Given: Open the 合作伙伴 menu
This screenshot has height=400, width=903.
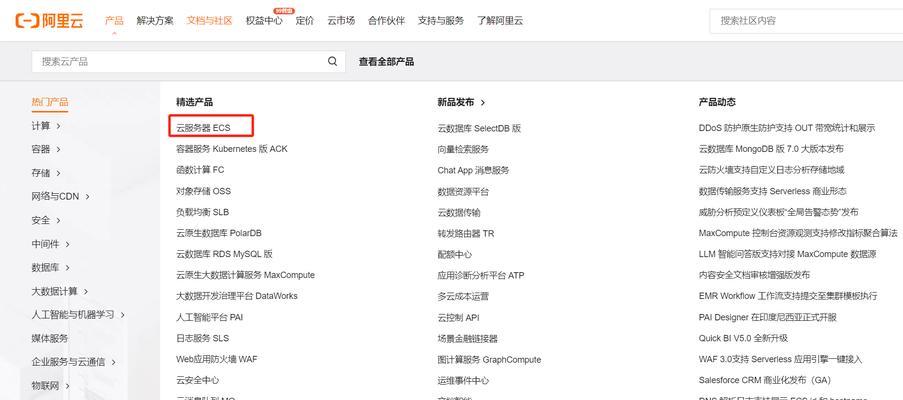Looking at the screenshot, I should click(x=386, y=21).
